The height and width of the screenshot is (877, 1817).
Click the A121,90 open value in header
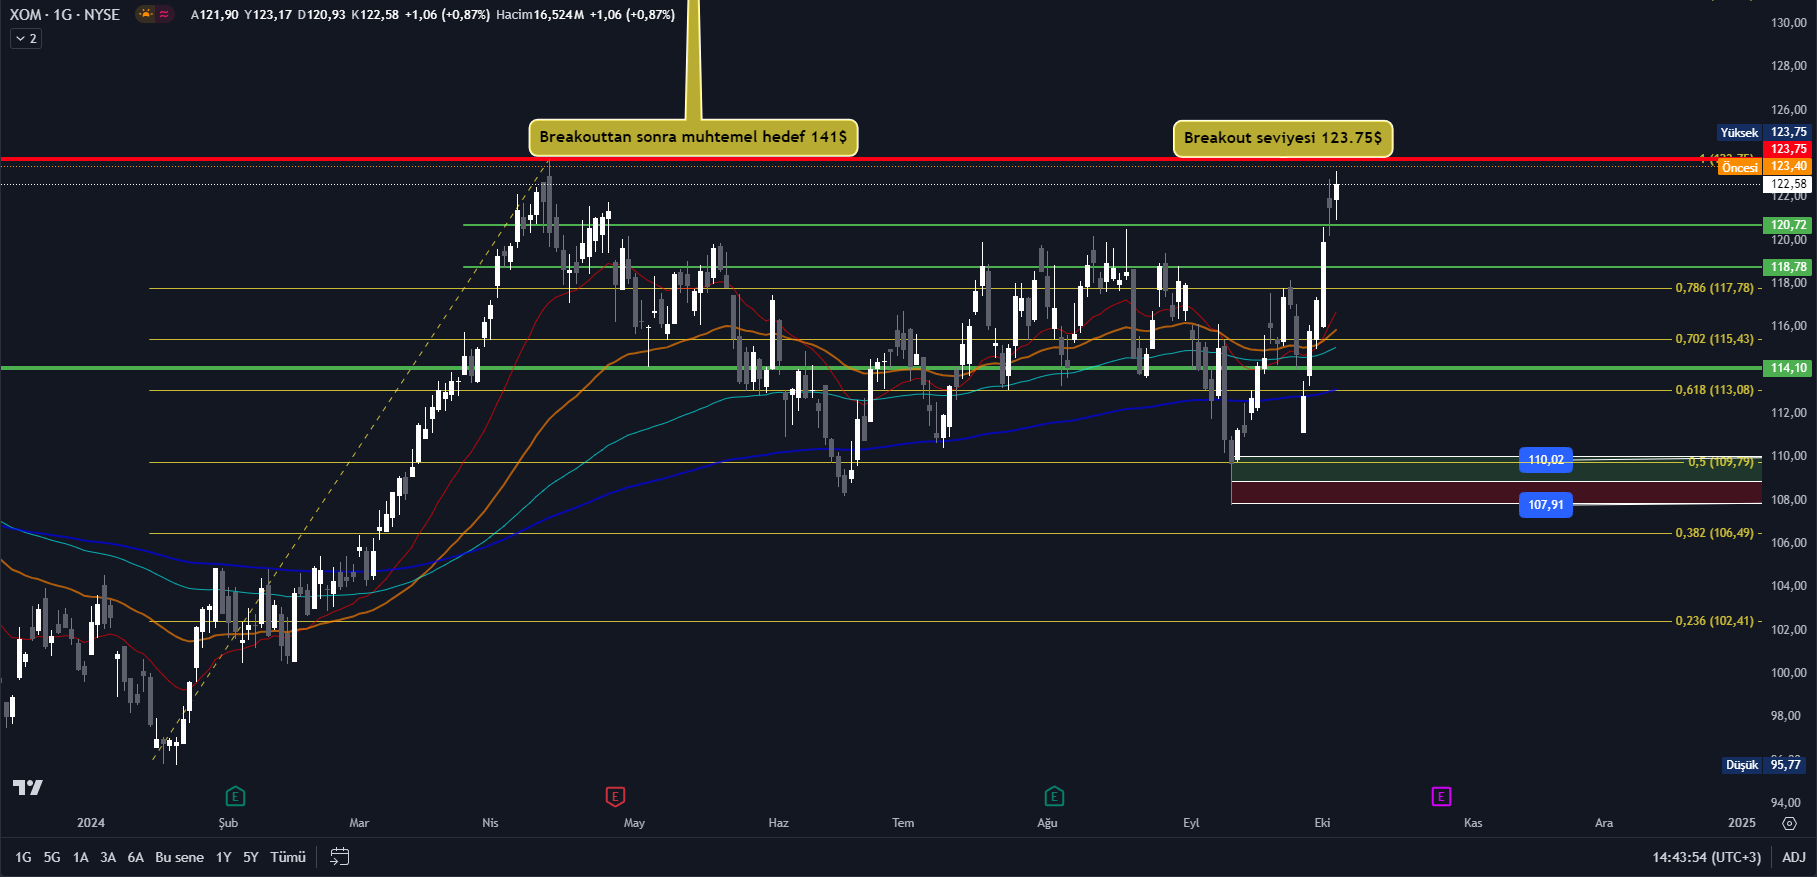click(x=215, y=15)
